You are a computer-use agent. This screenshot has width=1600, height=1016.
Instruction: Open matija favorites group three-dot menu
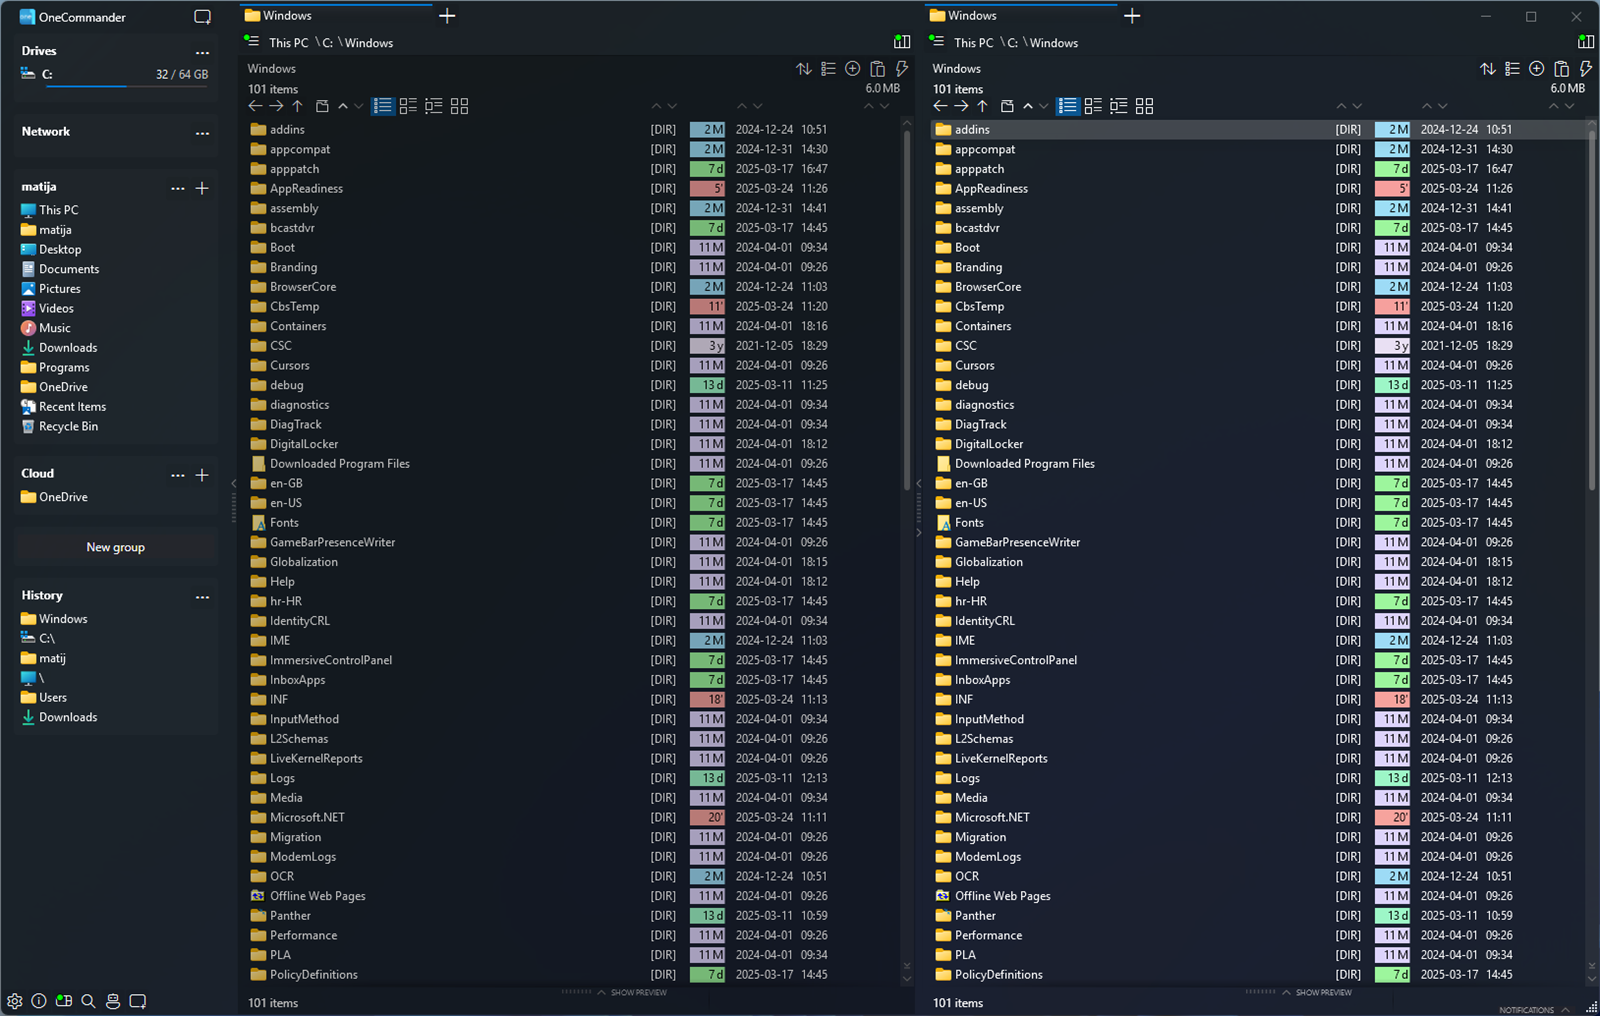(x=177, y=188)
